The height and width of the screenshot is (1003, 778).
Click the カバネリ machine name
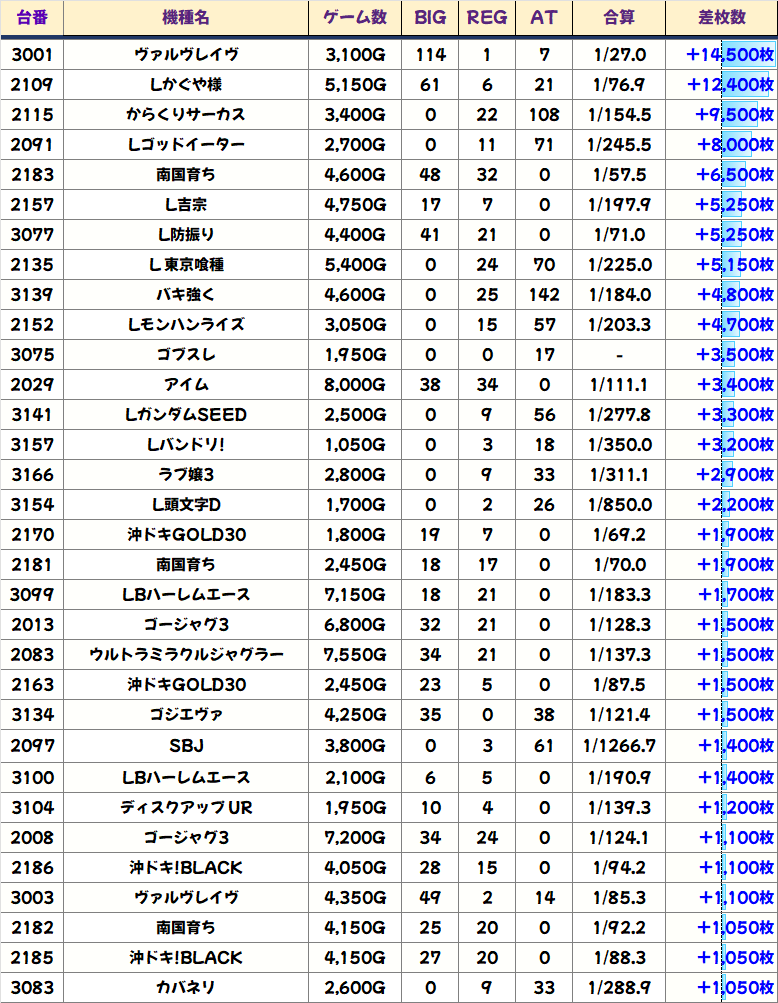186,988
